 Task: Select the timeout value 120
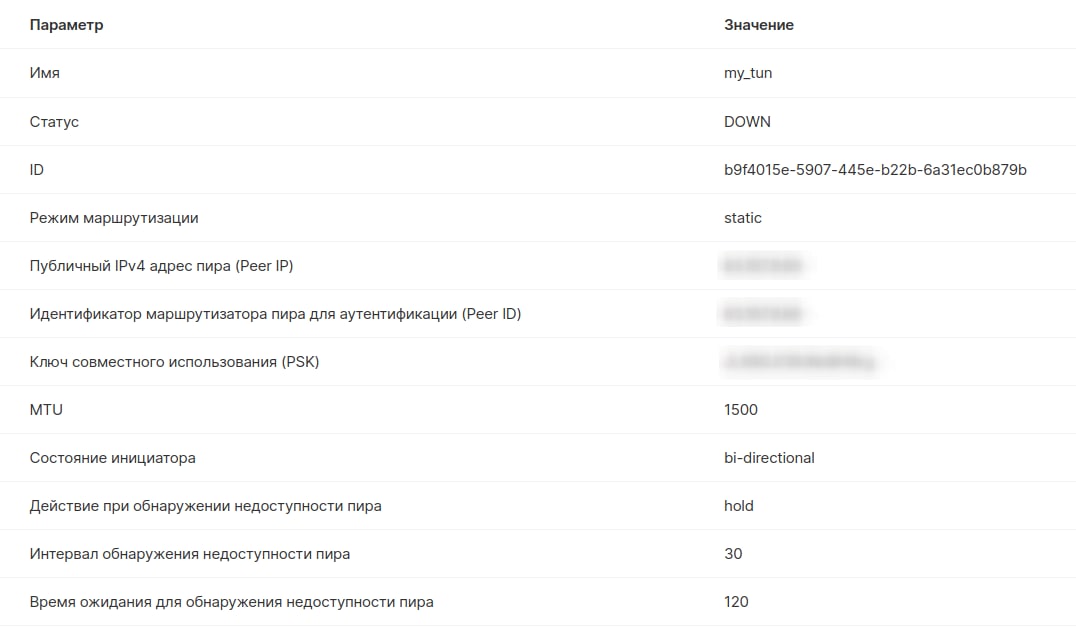coord(736,602)
